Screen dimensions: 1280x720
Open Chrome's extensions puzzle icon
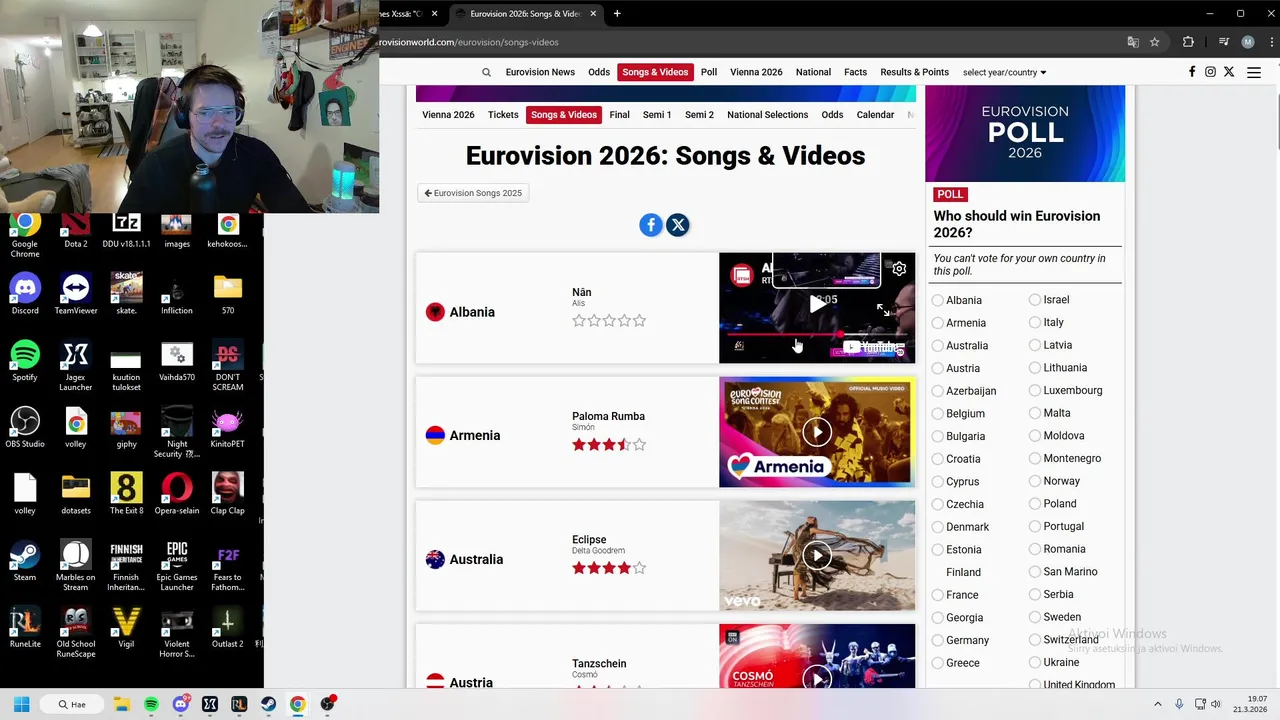[x=1188, y=42]
